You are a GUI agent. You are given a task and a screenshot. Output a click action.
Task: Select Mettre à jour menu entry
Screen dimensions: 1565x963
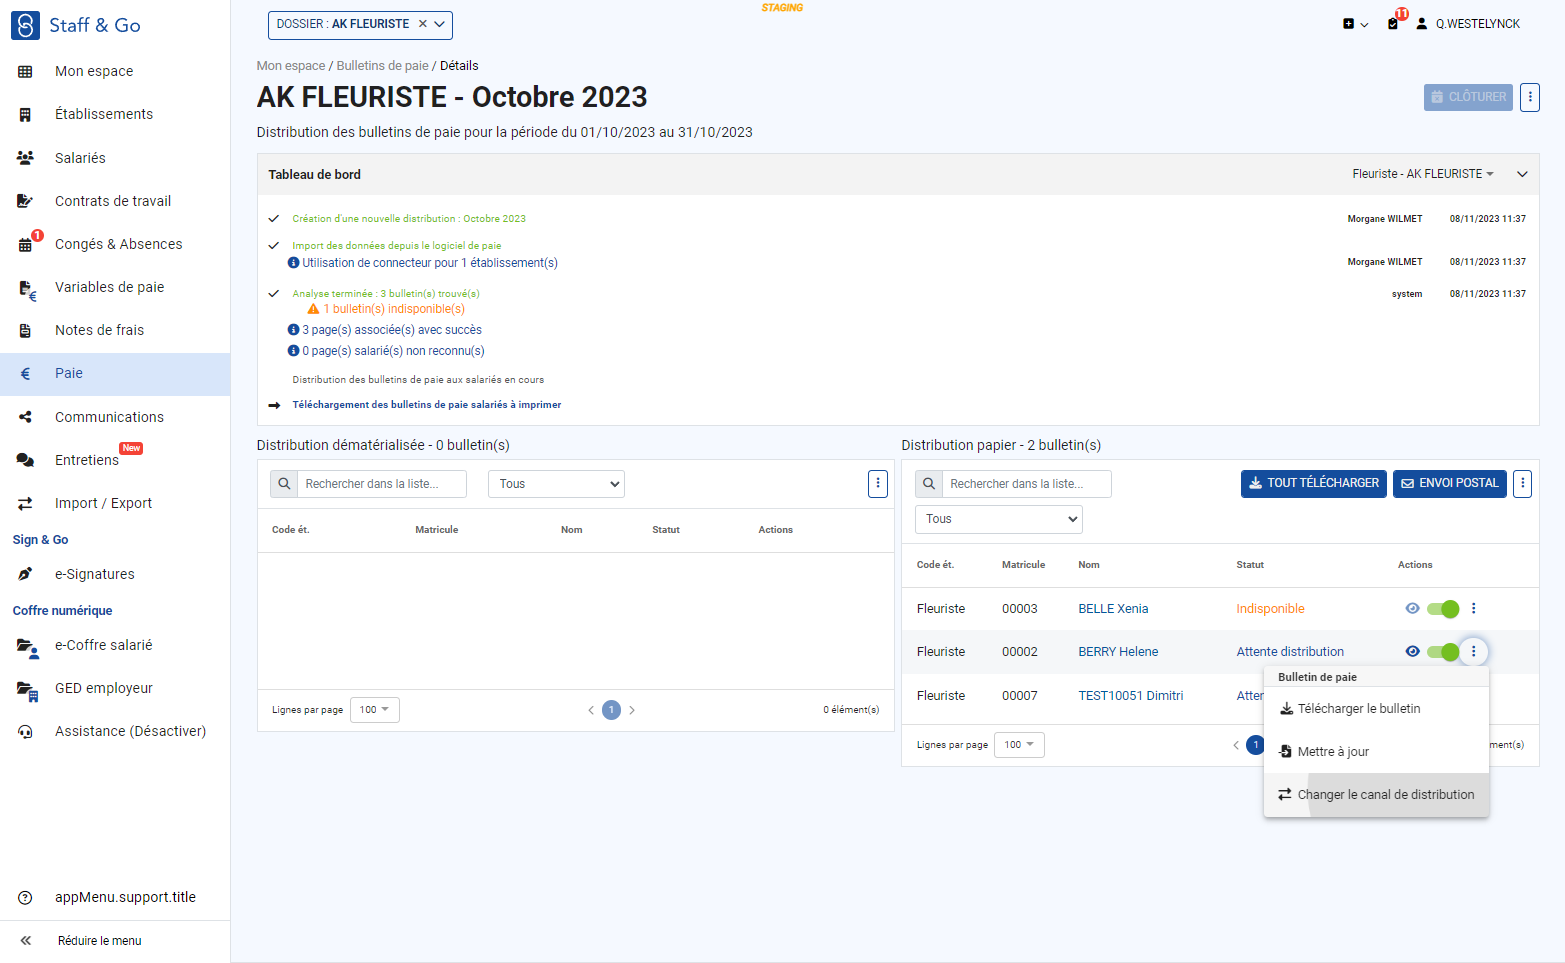[1376, 752]
